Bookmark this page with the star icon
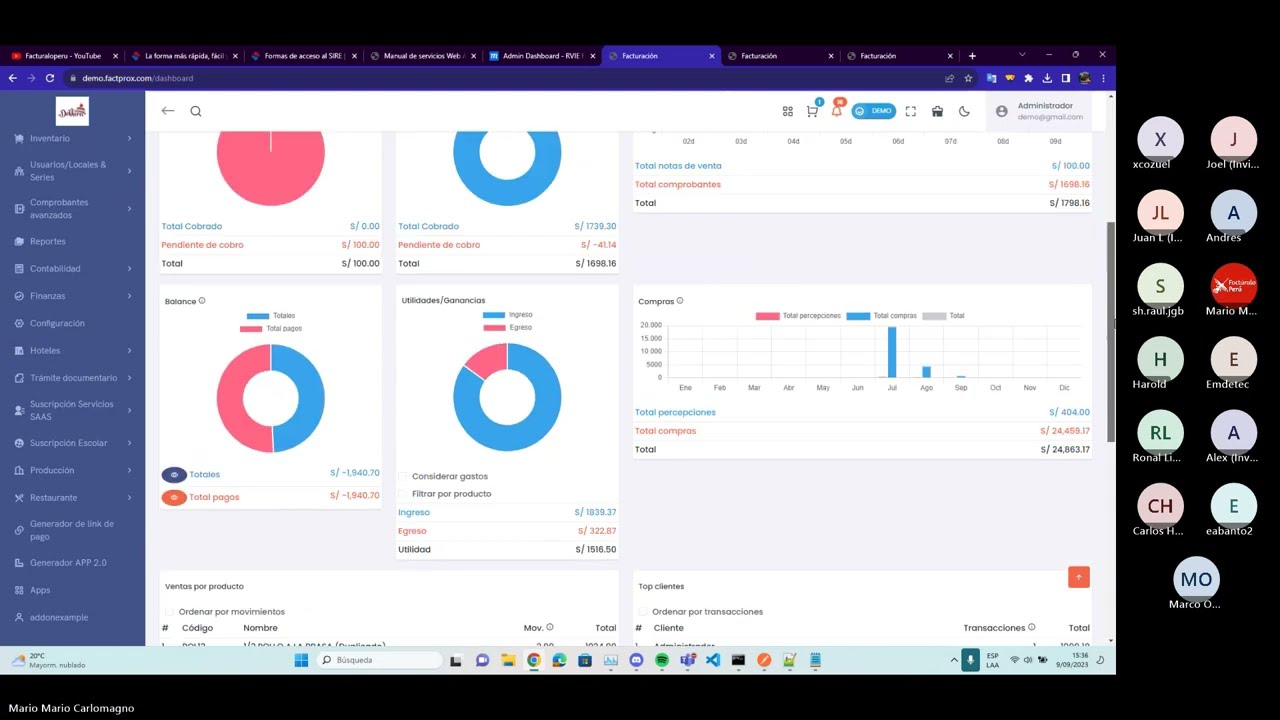The width and height of the screenshot is (1280, 720). tap(968, 78)
